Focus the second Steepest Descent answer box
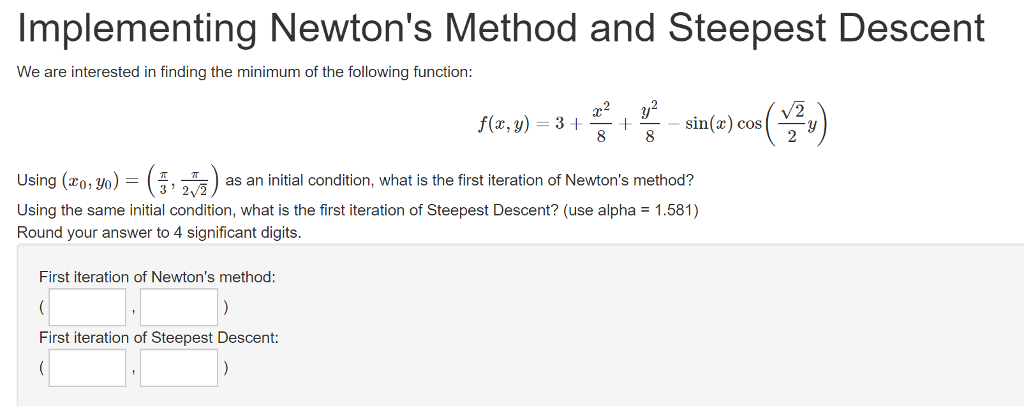 [179, 367]
